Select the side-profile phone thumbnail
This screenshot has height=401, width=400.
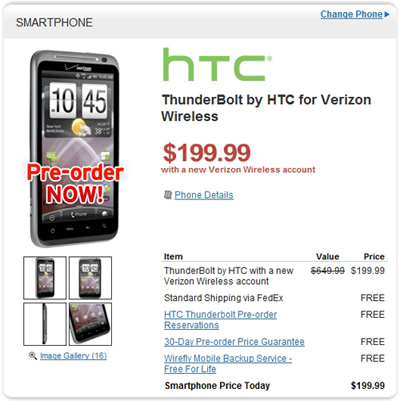45,324
